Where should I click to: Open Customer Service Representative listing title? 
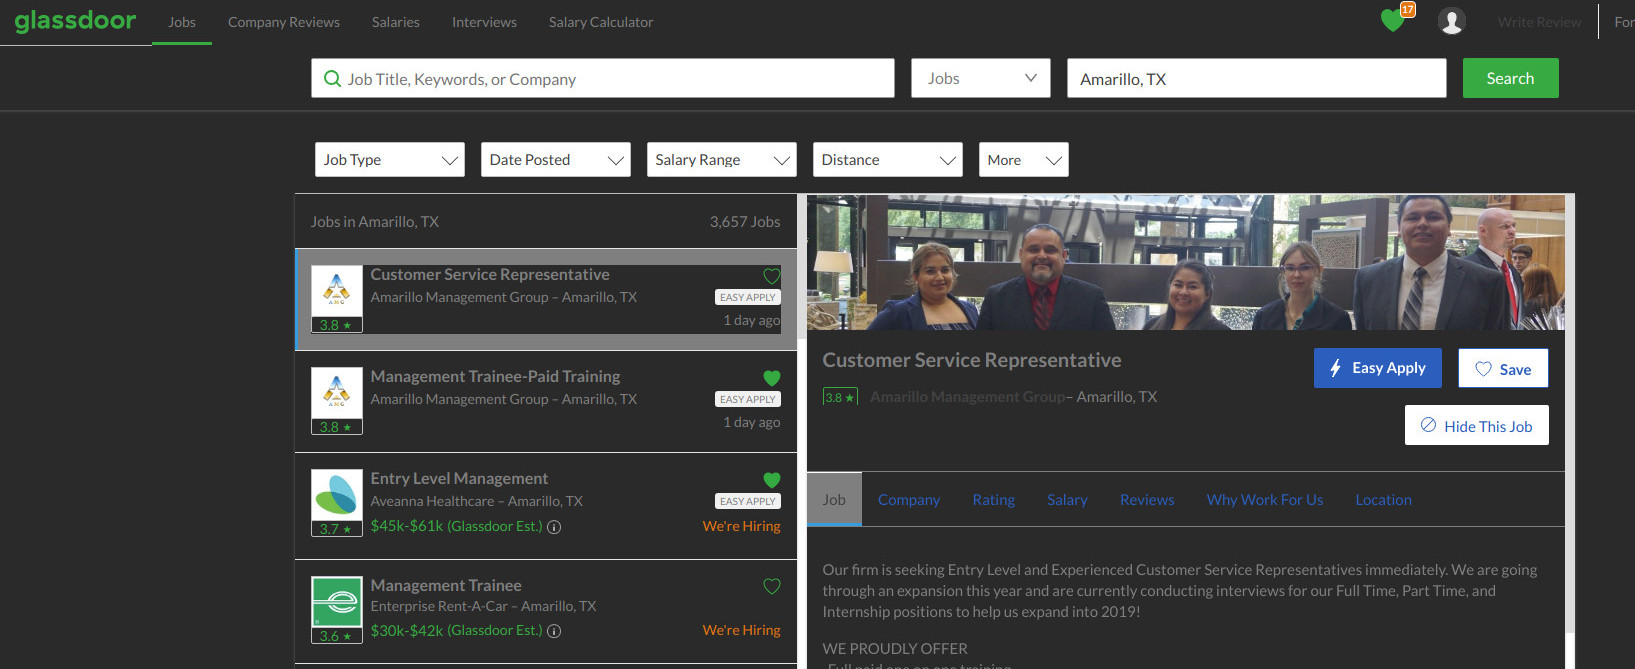click(490, 274)
